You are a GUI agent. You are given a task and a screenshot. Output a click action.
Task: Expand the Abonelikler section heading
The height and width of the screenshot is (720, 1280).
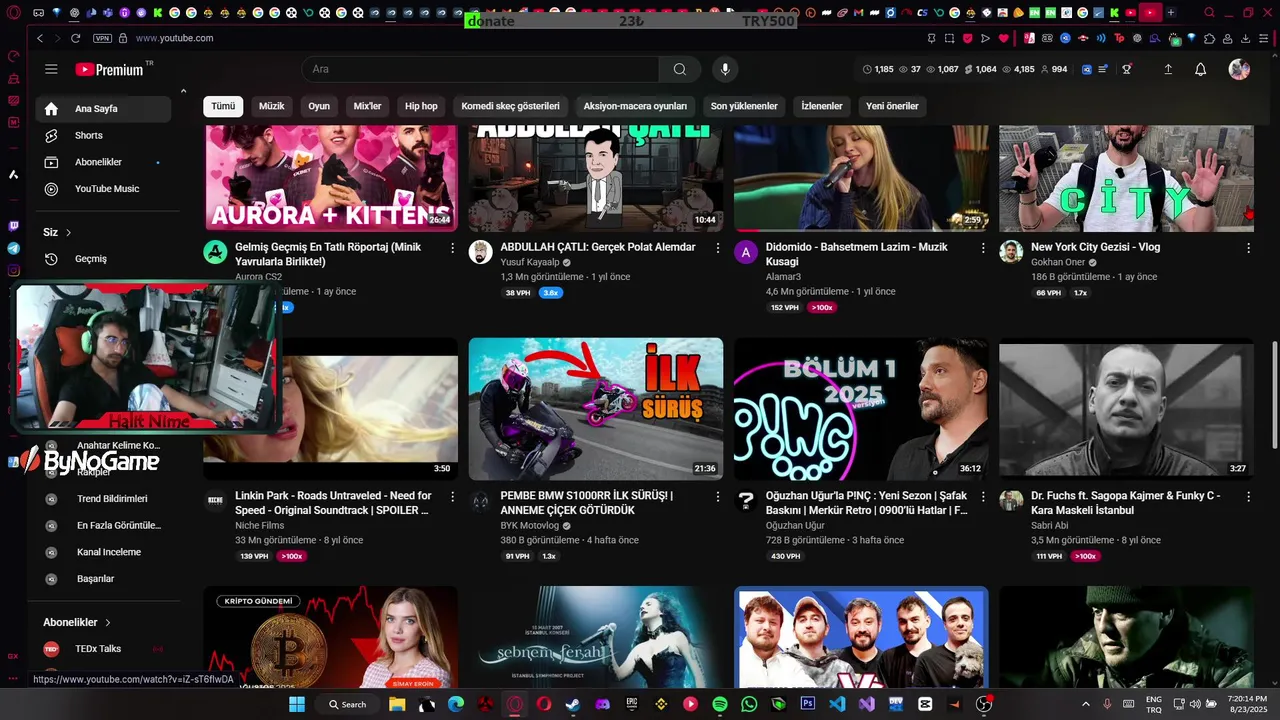click(x=77, y=622)
